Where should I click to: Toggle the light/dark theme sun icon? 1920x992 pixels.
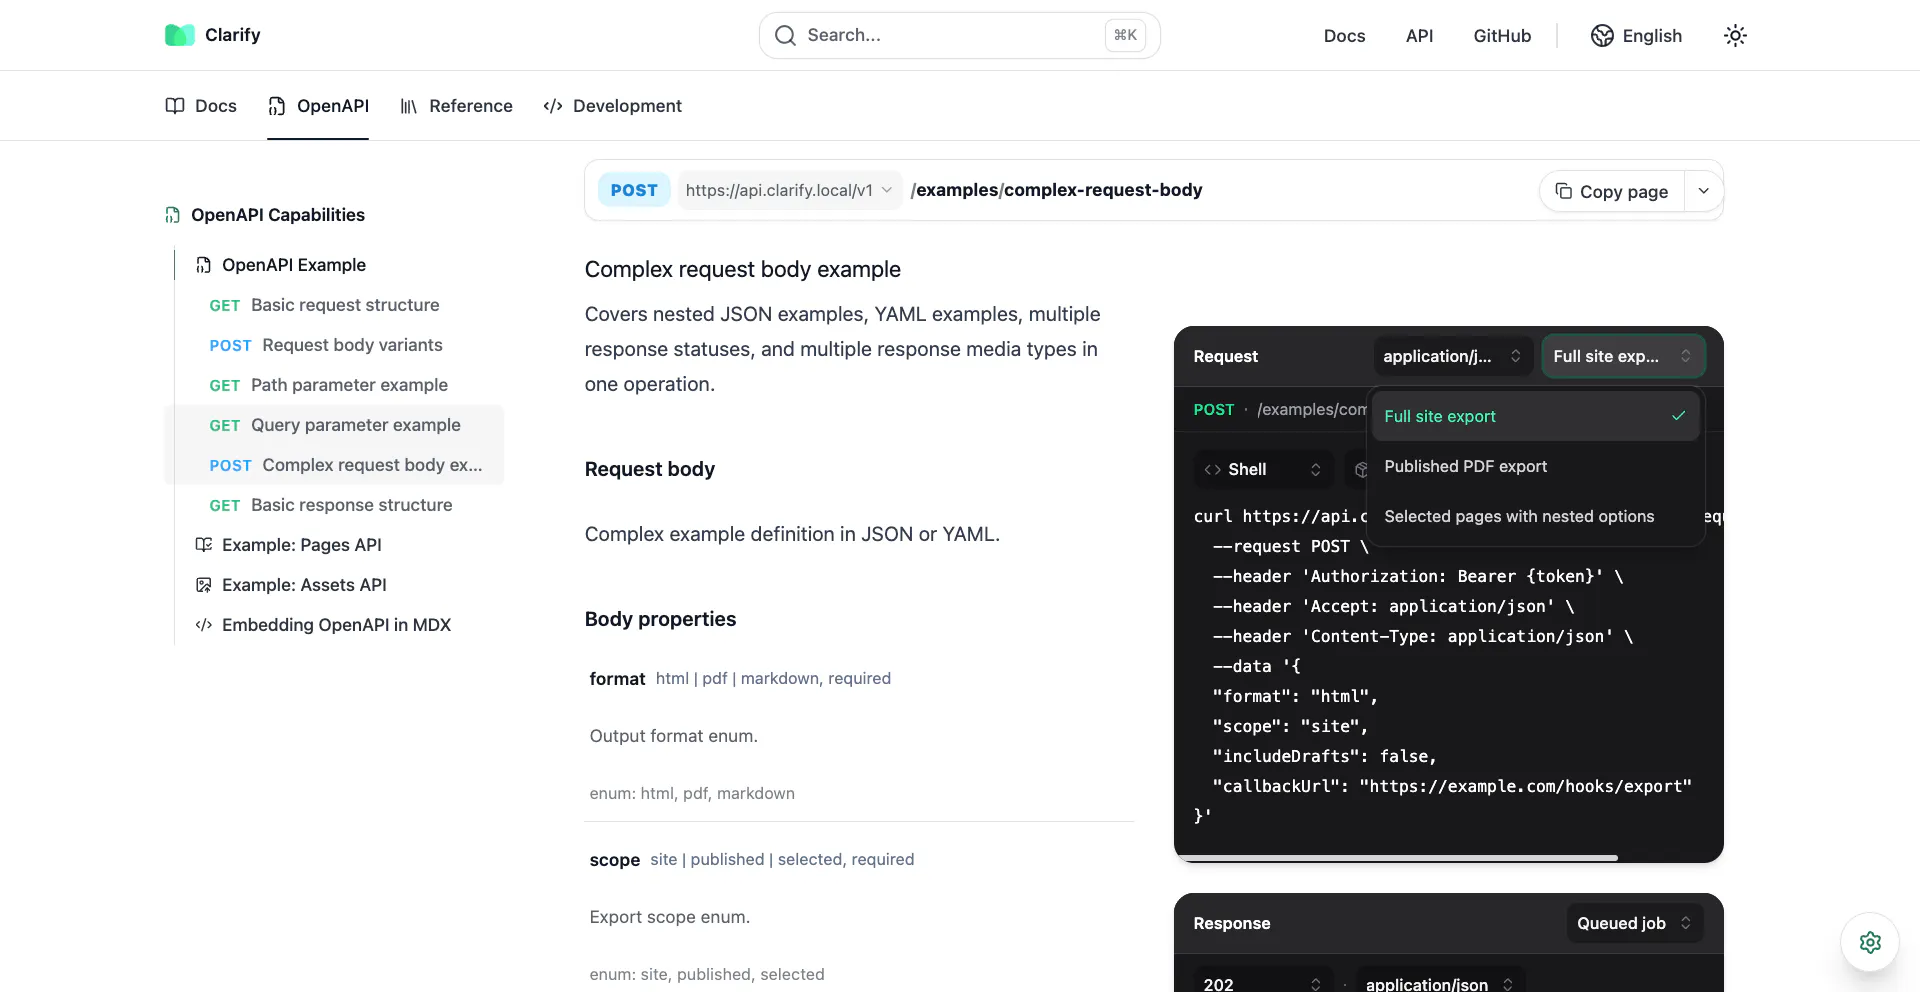tap(1735, 36)
